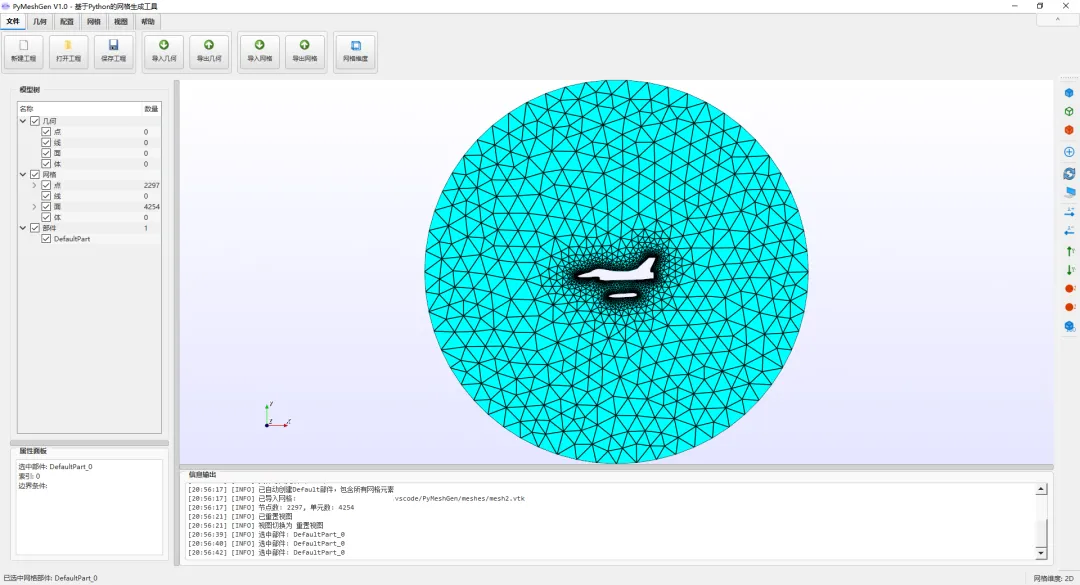
Task: Open the 几何 ribbon tab
Action: click(40, 21)
